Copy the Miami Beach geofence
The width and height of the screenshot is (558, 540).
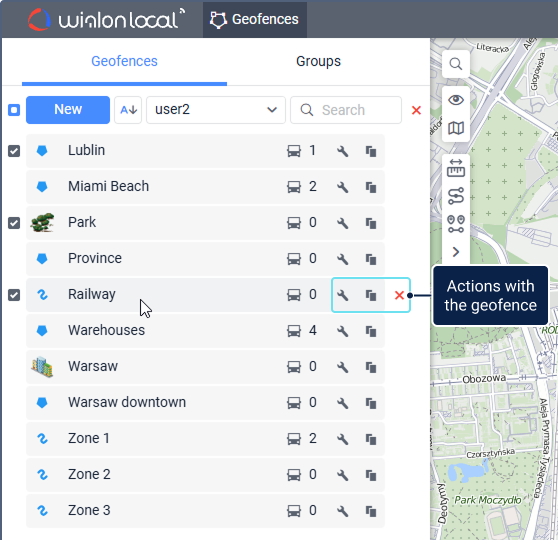[x=371, y=187]
